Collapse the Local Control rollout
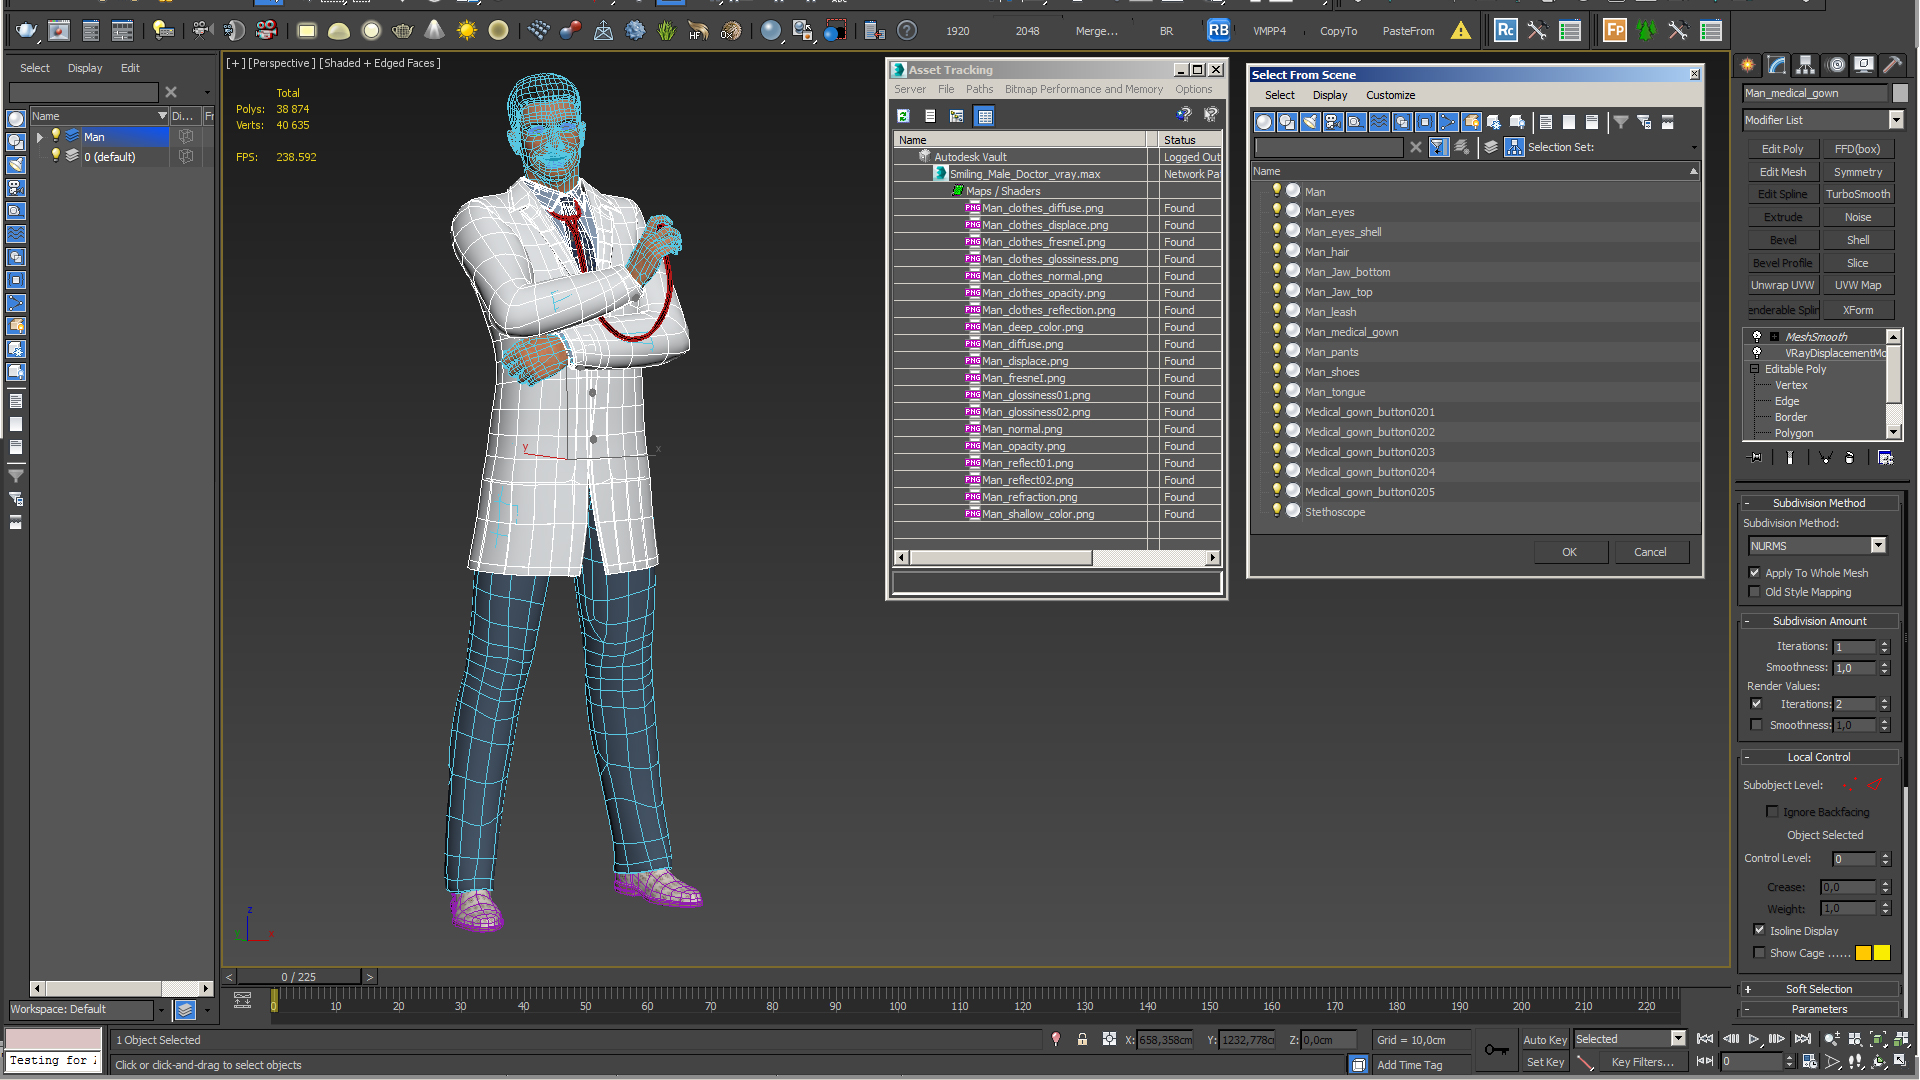The image size is (1920, 1080). pyautogui.click(x=1820, y=757)
